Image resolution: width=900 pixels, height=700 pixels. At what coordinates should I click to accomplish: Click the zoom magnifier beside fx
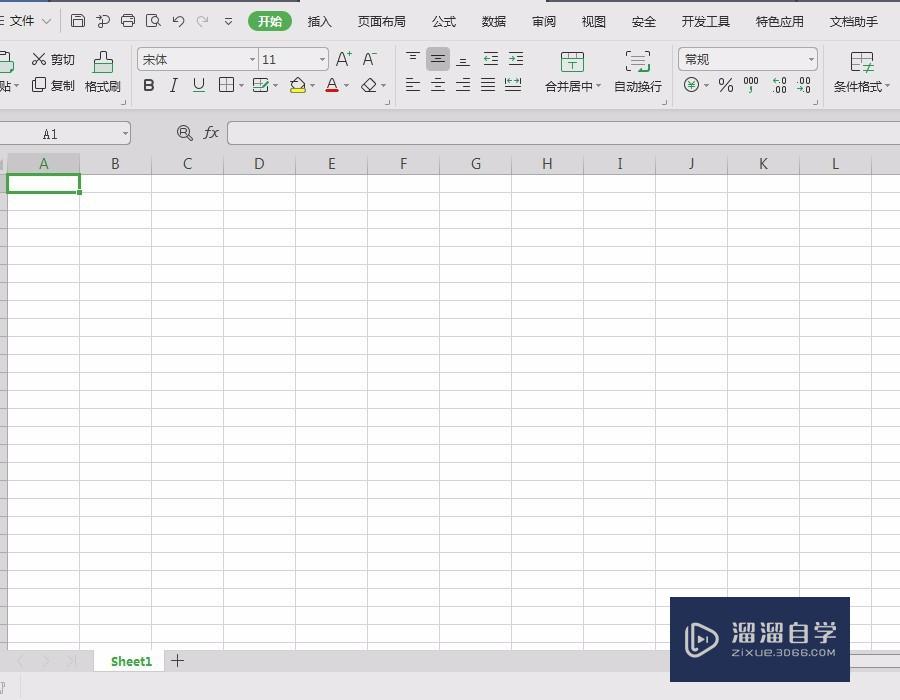(x=185, y=133)
